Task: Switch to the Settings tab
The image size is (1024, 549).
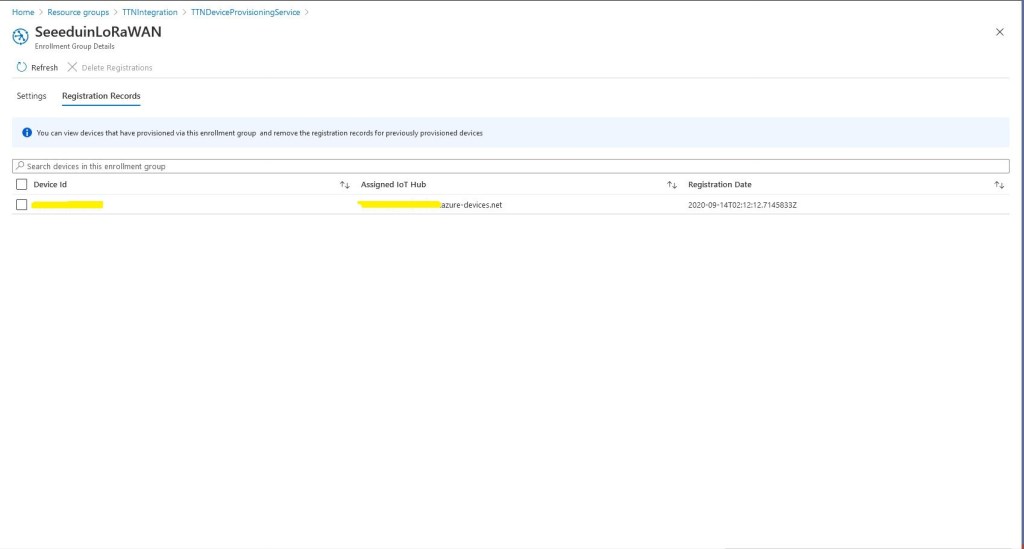Action: click(31, 96)
